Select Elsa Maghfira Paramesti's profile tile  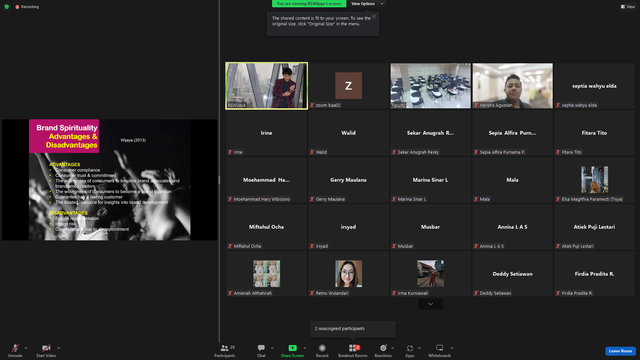click(x=594, y=180)
